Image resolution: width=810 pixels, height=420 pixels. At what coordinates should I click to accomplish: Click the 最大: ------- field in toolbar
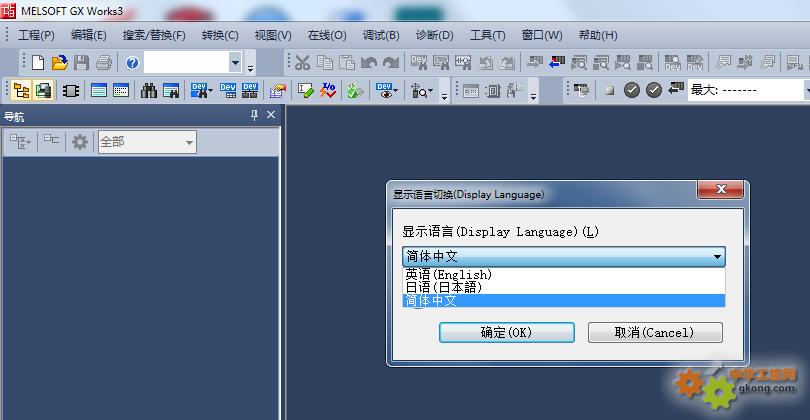coord(746,90)
